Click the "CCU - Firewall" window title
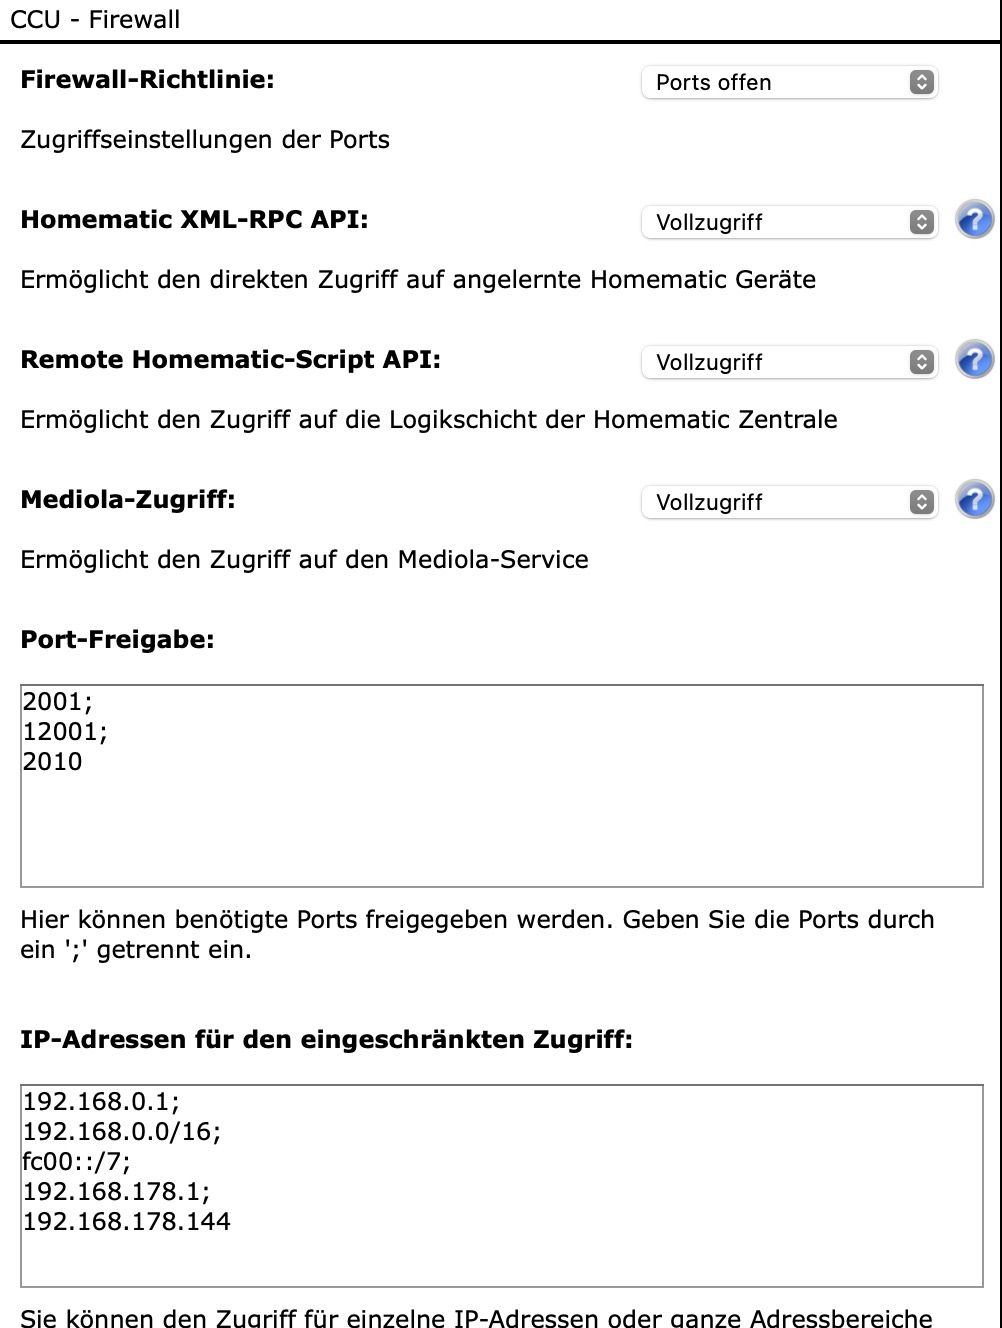 (x=95, y=20)
